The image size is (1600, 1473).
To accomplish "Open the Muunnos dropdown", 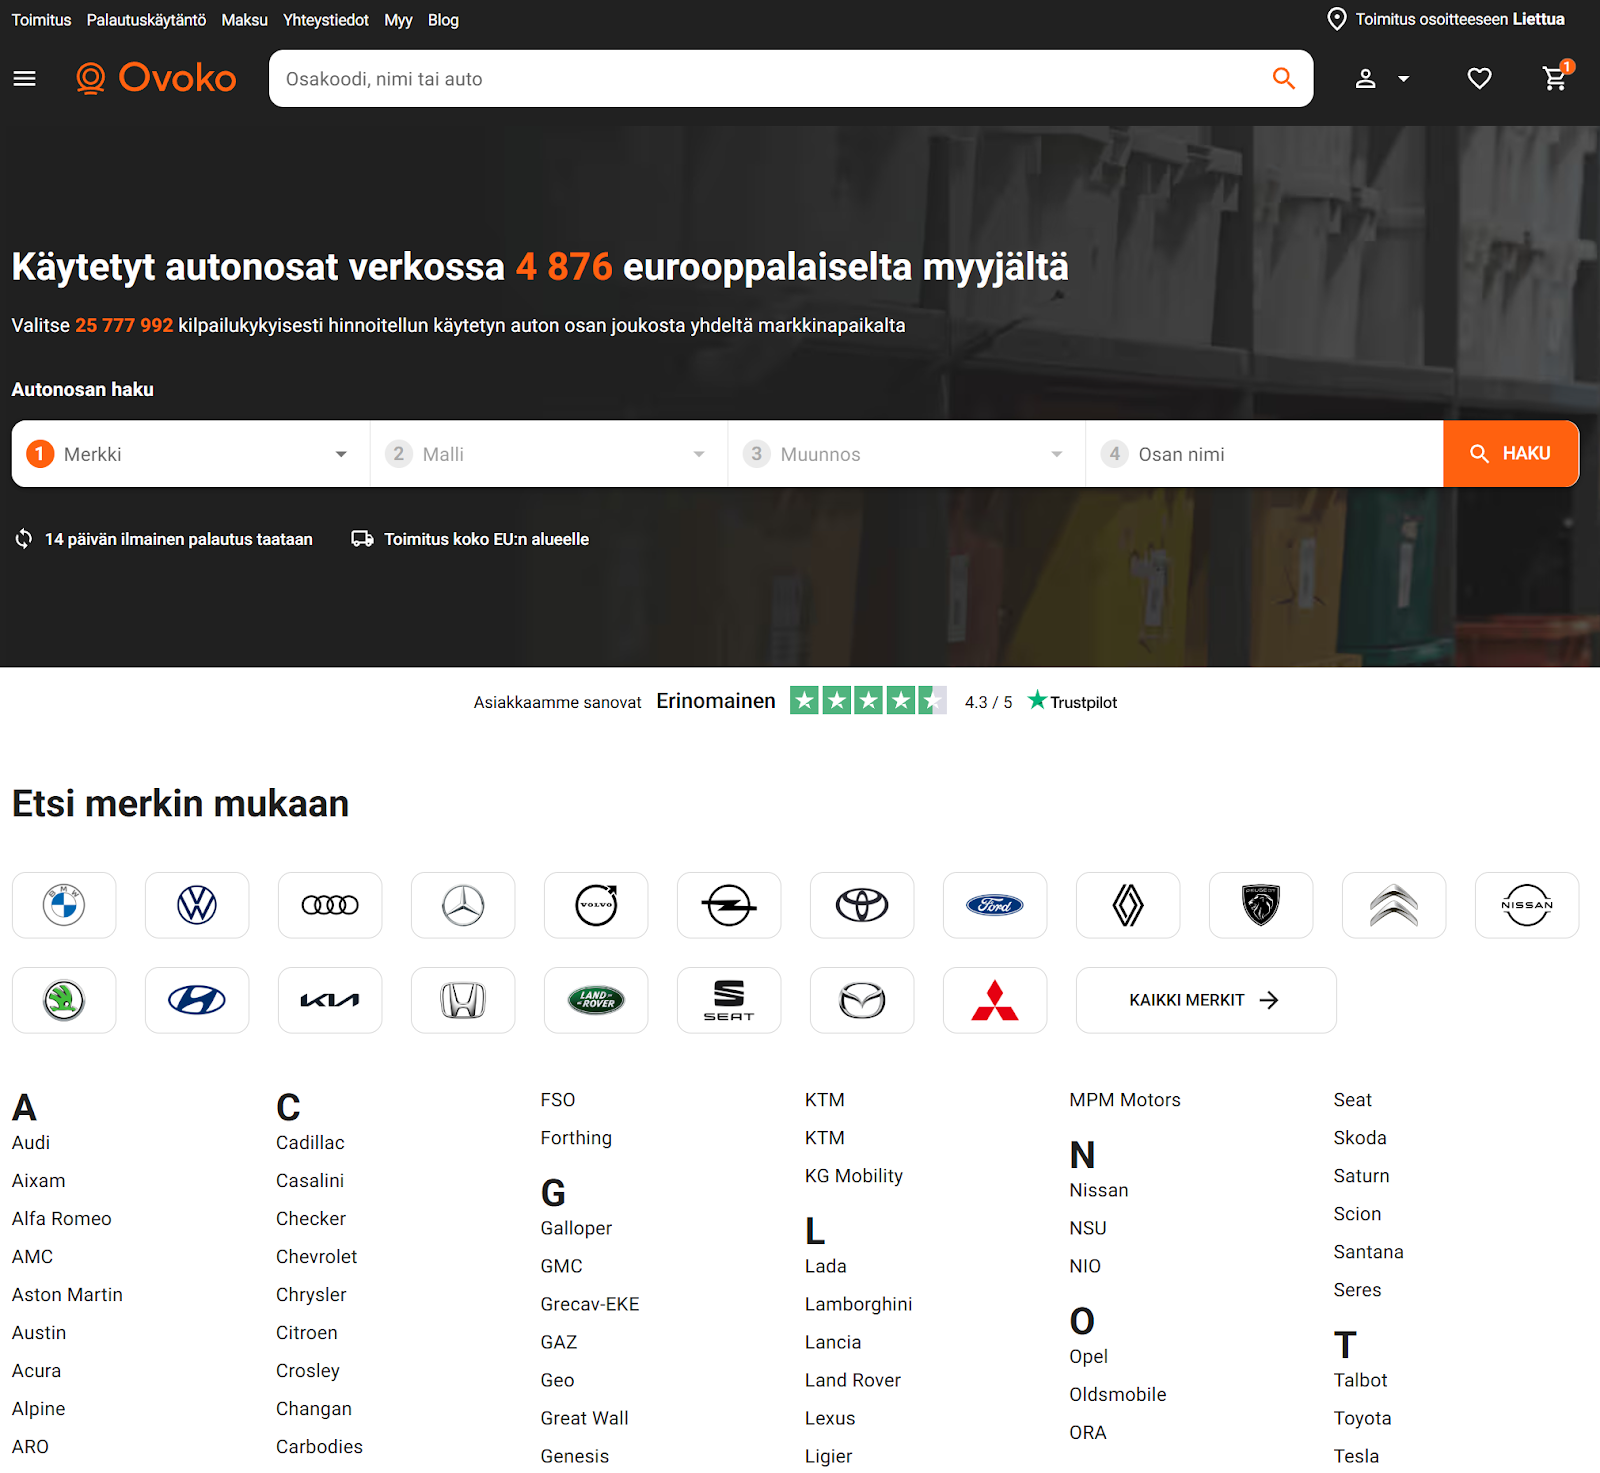I will [x=907, y=454].
